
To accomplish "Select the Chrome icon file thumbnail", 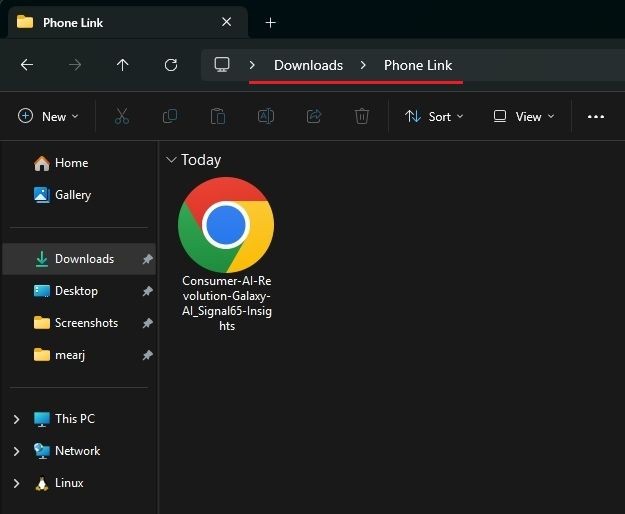I will point(226,225).
